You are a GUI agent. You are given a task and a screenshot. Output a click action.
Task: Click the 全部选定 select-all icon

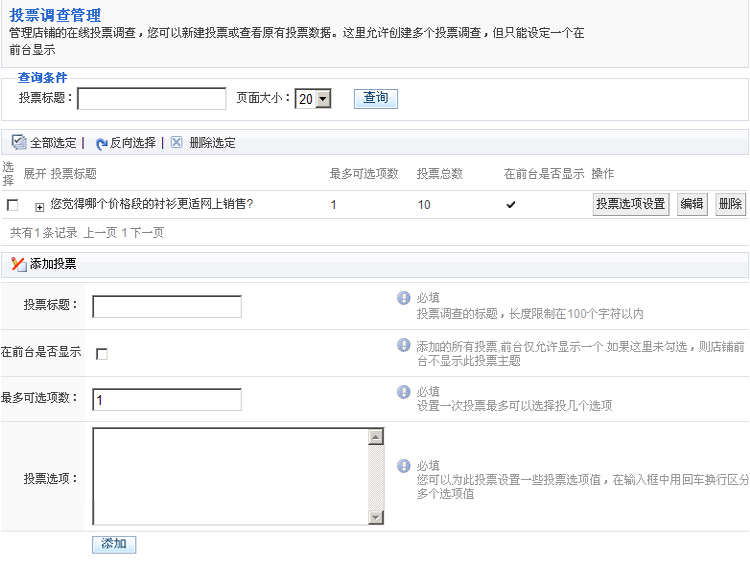coord(18,142)
